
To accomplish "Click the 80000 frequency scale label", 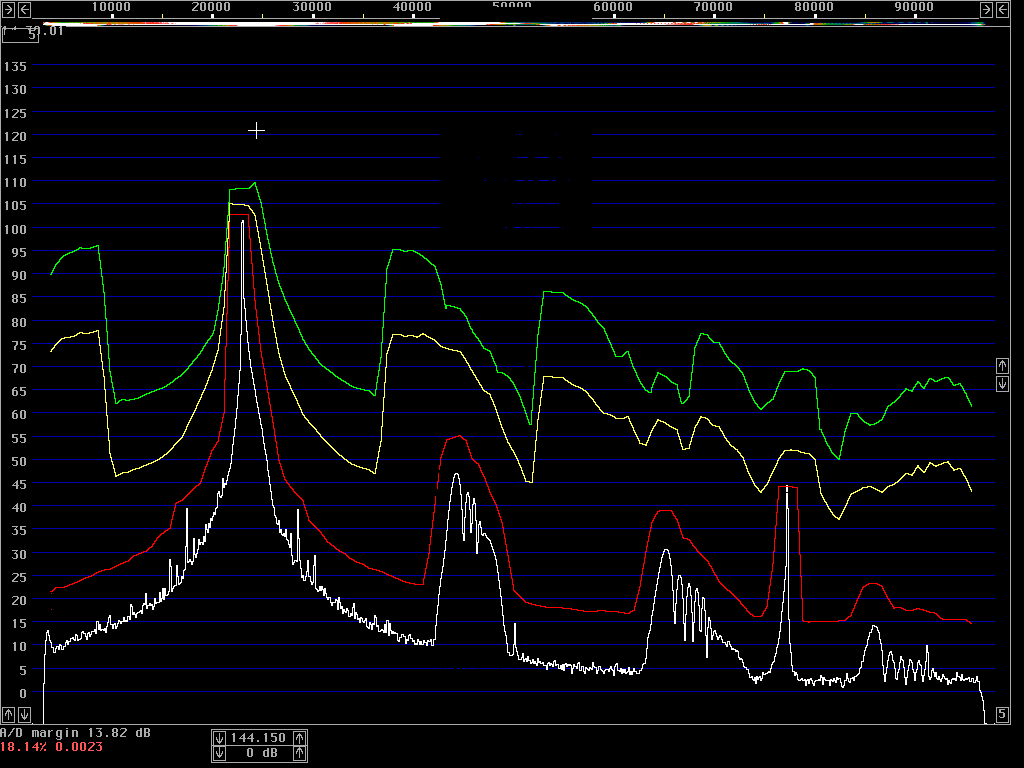I will [814, 7].
